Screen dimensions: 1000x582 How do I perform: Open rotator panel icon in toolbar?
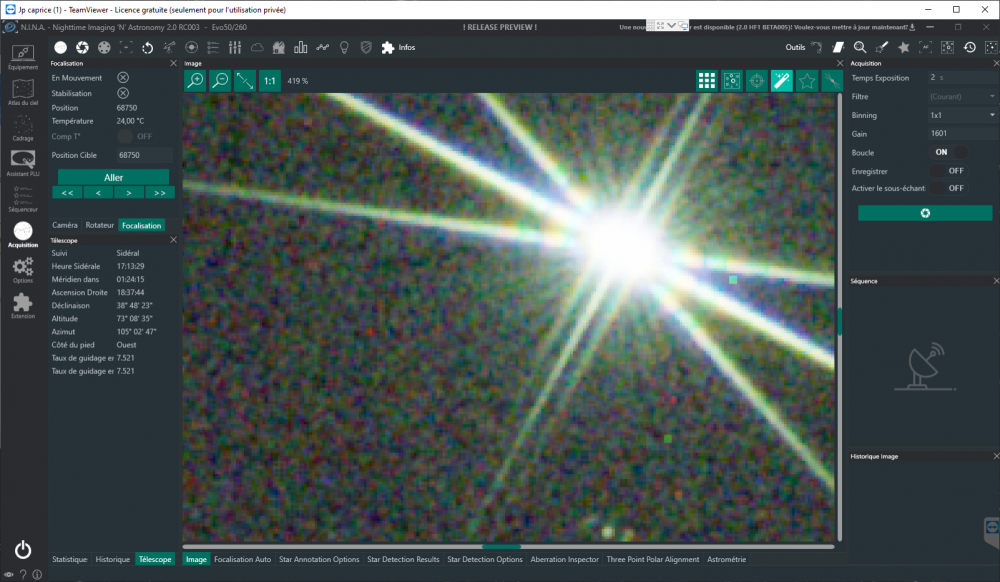pyautogui.click(x=147, y=47)
